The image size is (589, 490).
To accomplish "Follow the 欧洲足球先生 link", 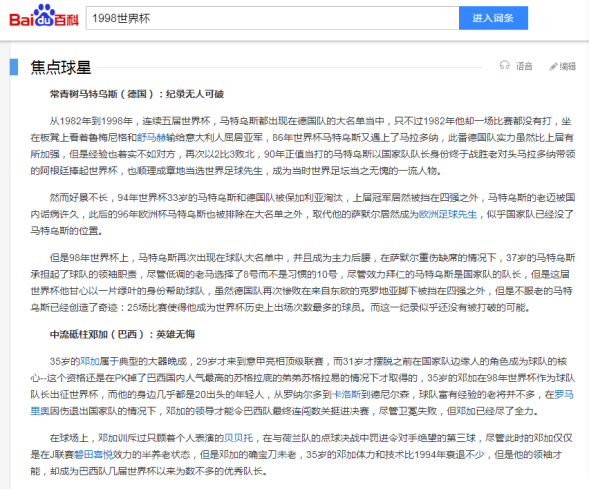I will coord(448,215).
